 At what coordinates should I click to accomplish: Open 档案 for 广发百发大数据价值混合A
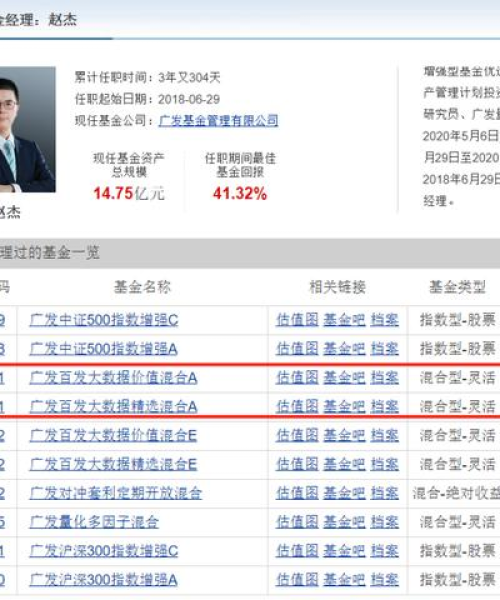[x=384, y=378]
